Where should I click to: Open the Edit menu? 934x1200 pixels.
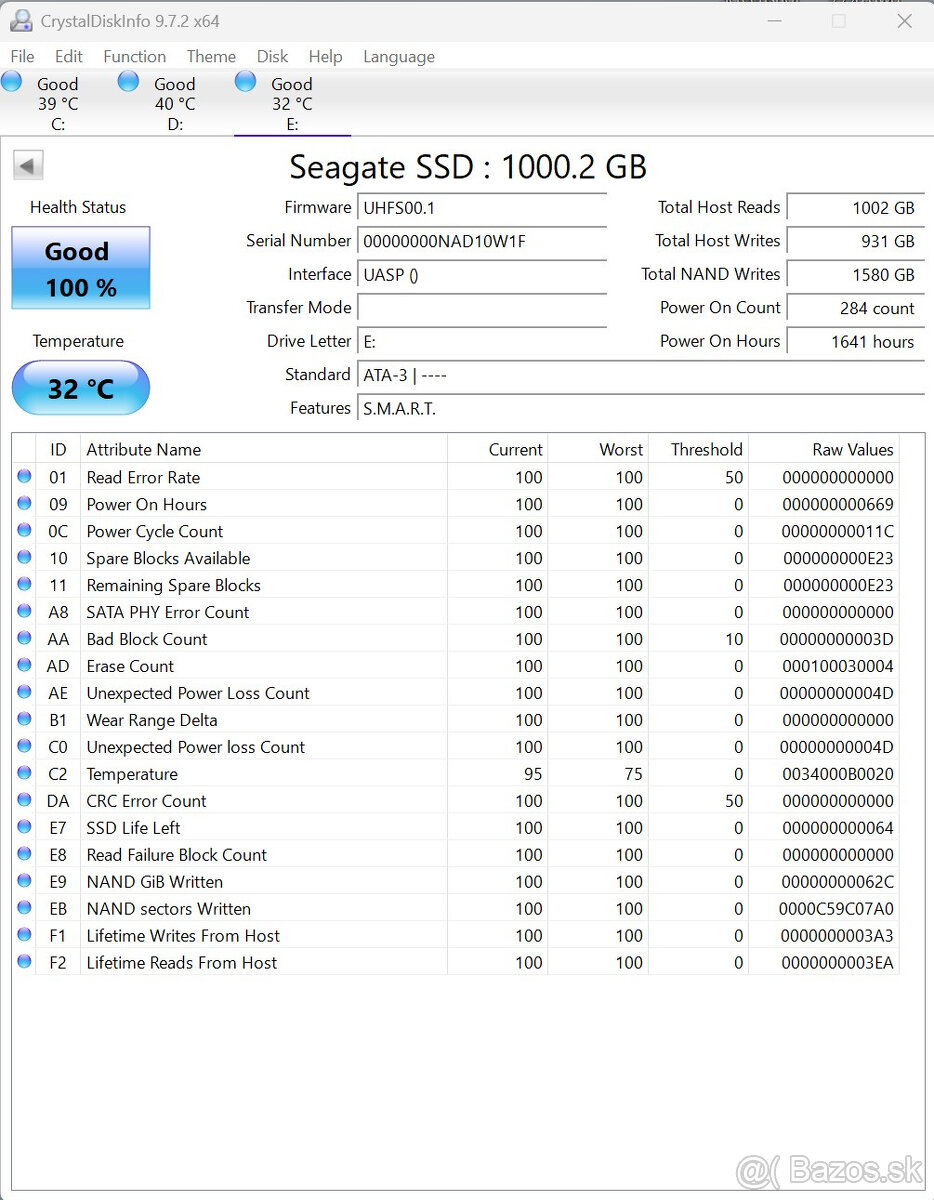(69, 56)
